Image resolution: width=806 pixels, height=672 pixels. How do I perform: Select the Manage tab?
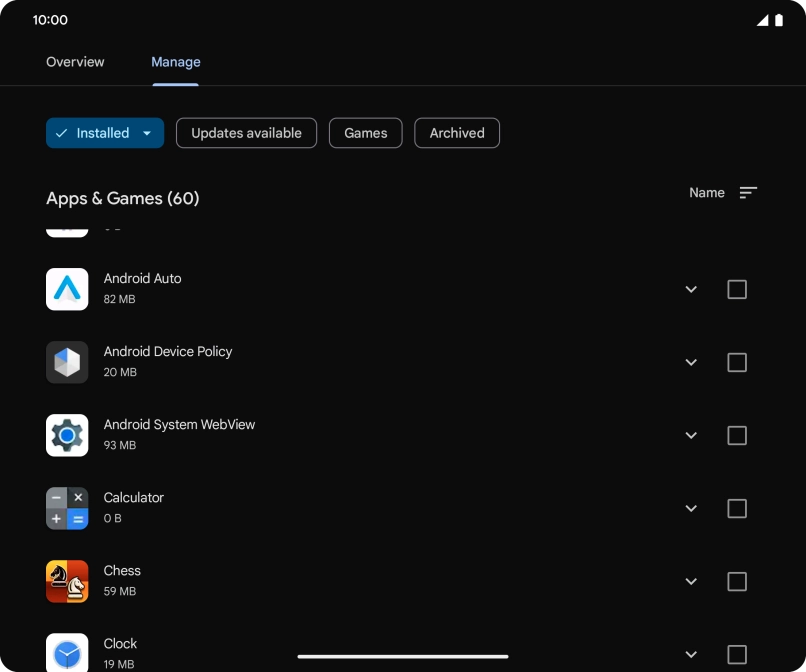point(176,62)
